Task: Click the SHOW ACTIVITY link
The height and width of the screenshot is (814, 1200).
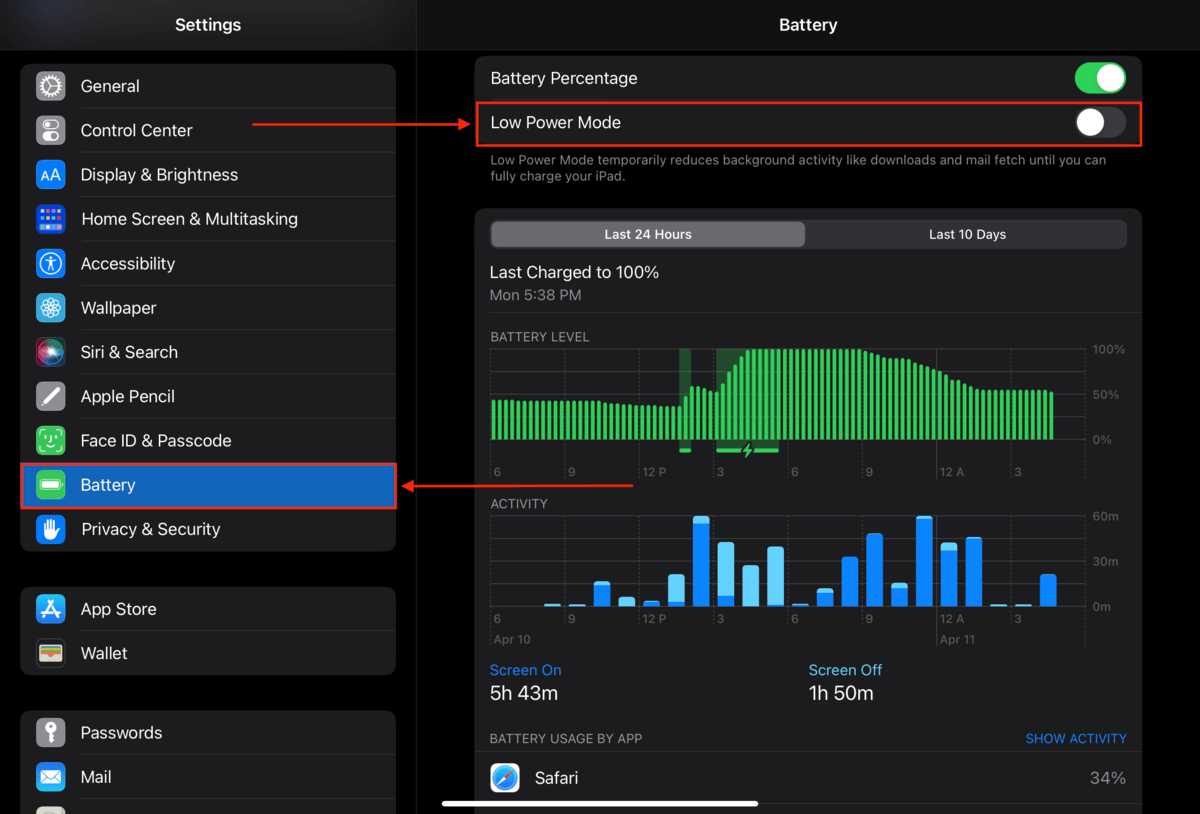Action: click(x=1076, y=738)
